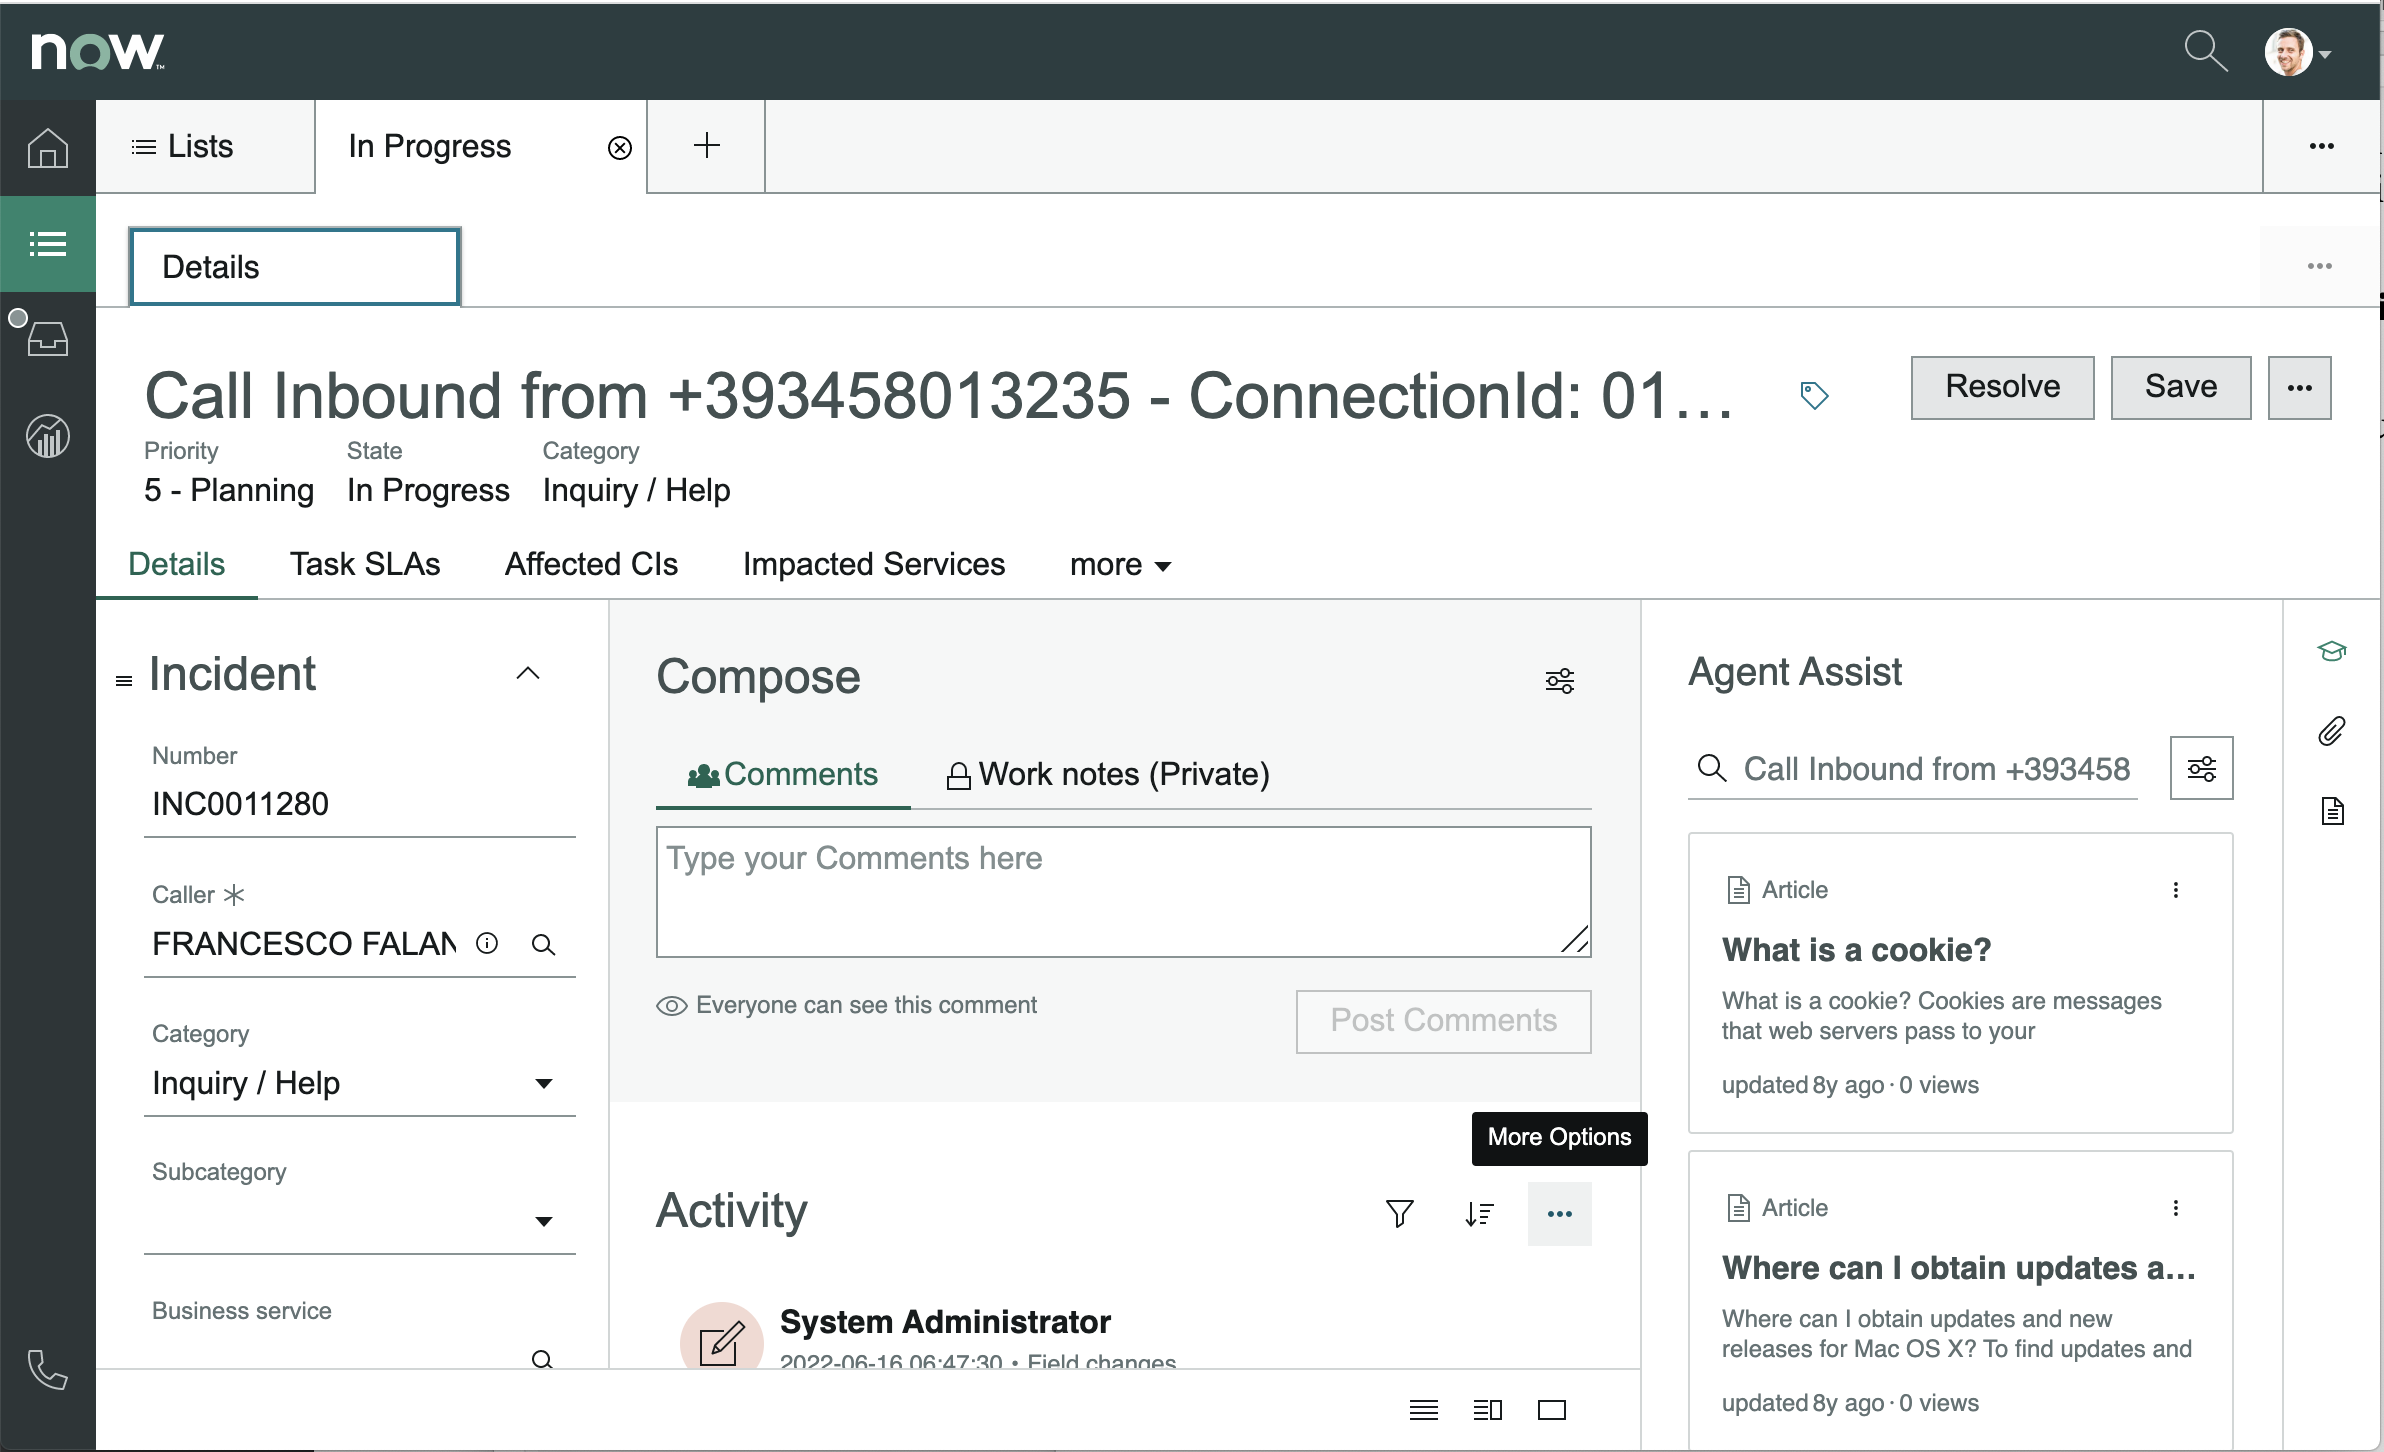Screen dimensions: 2384x1452
Task: Collapse the Incident section chevron
Action: pyautogui.click(x=528, y=674)
